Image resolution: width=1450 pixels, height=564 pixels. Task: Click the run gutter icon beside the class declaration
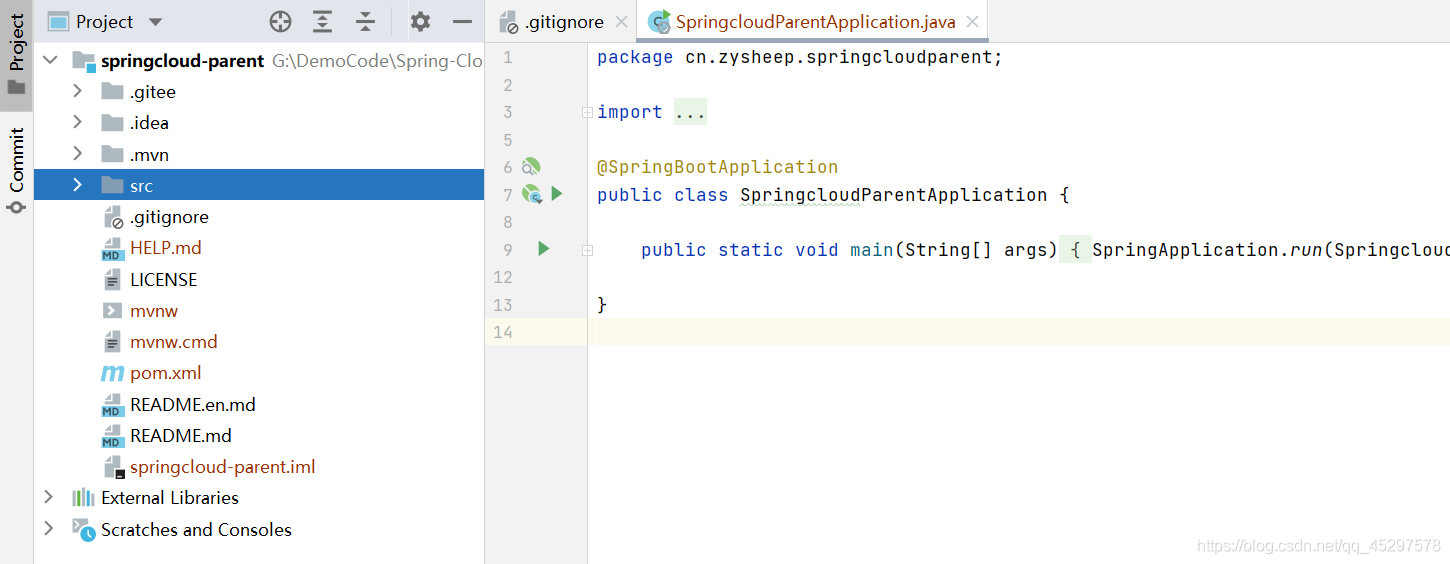[557, 194]
